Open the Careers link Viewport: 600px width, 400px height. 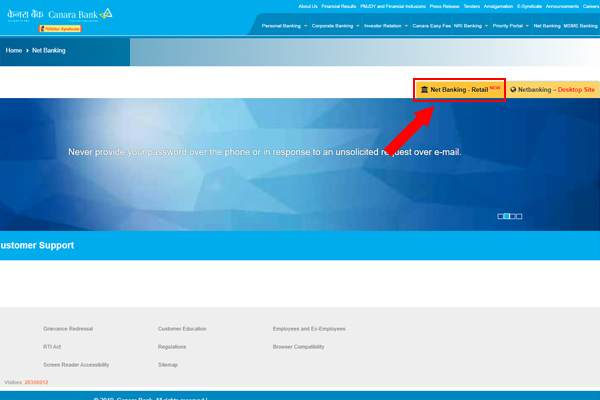point(591,7)
